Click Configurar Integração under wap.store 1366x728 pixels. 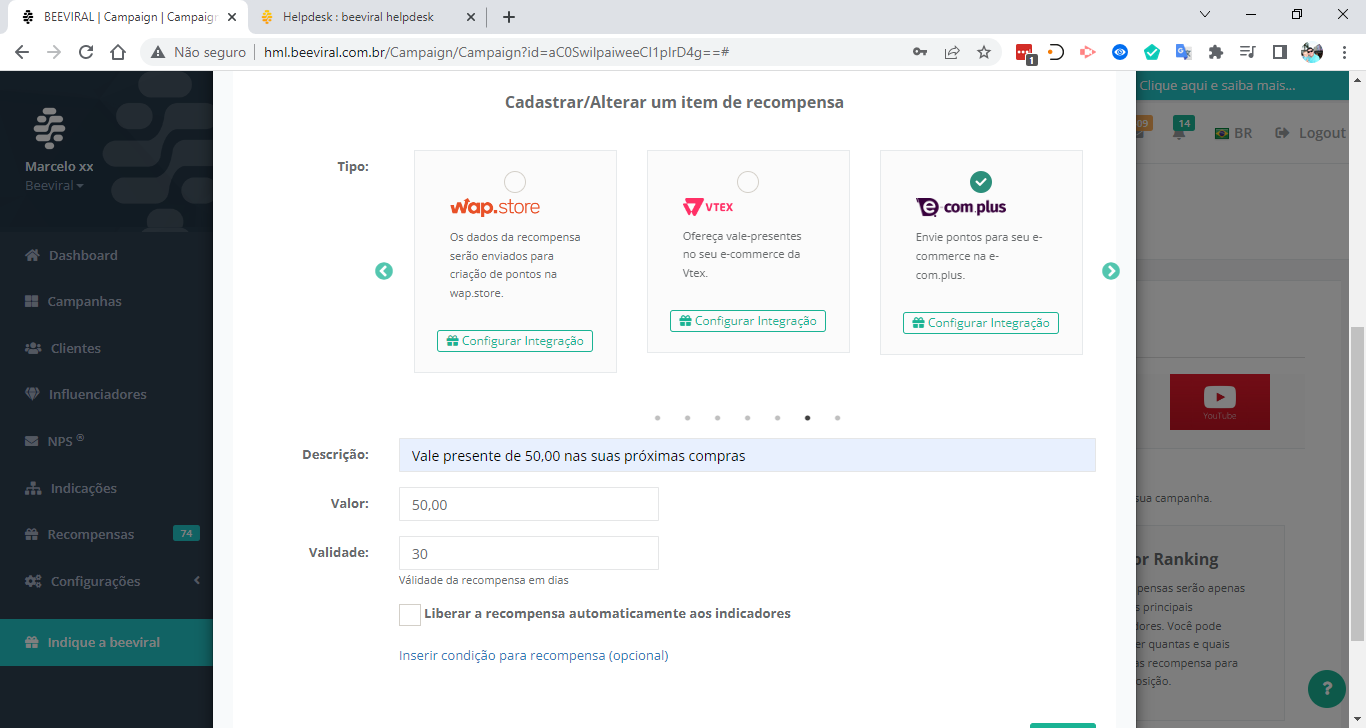click(515, 341)
